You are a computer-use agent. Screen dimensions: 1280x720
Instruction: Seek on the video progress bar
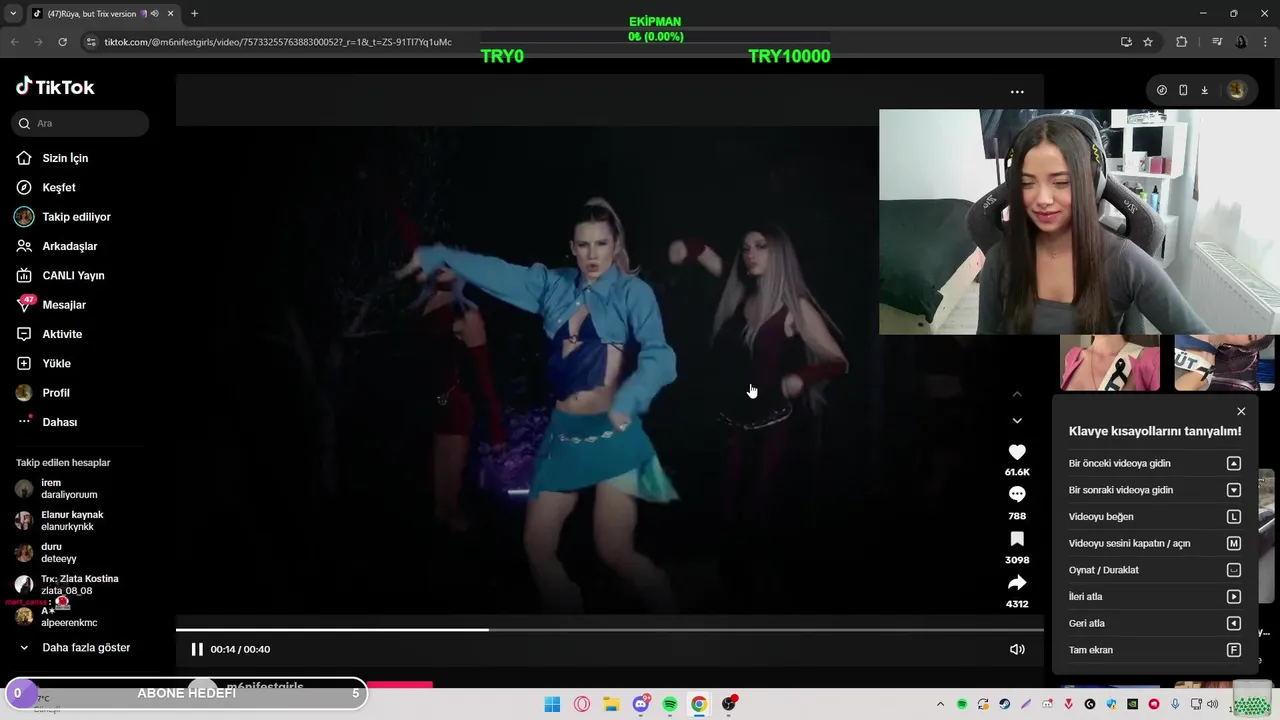point(610,630)
